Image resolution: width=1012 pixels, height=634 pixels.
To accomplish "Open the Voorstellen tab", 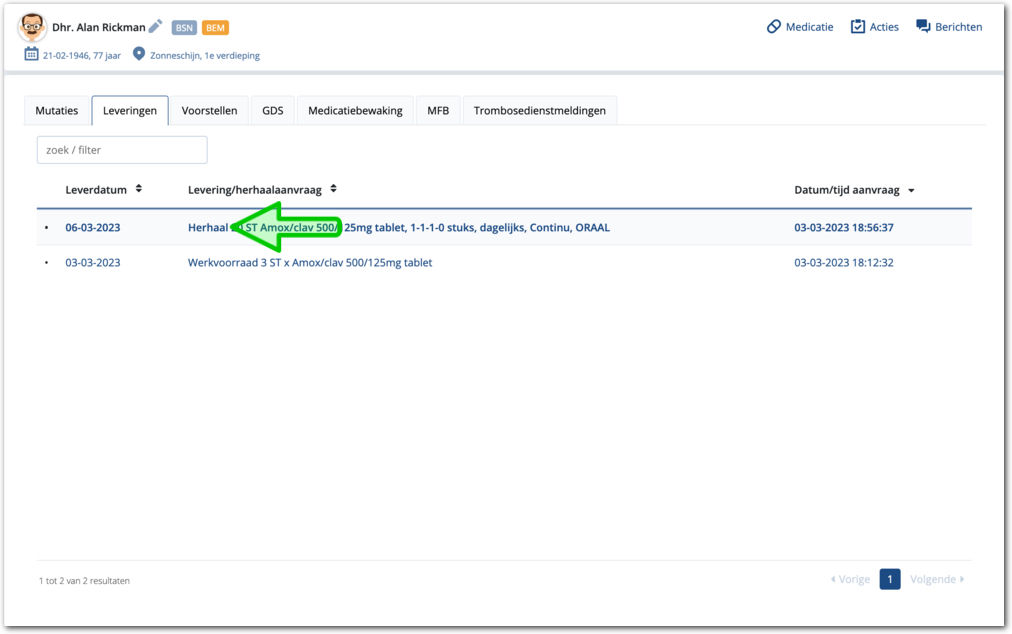I will (209, 111).
